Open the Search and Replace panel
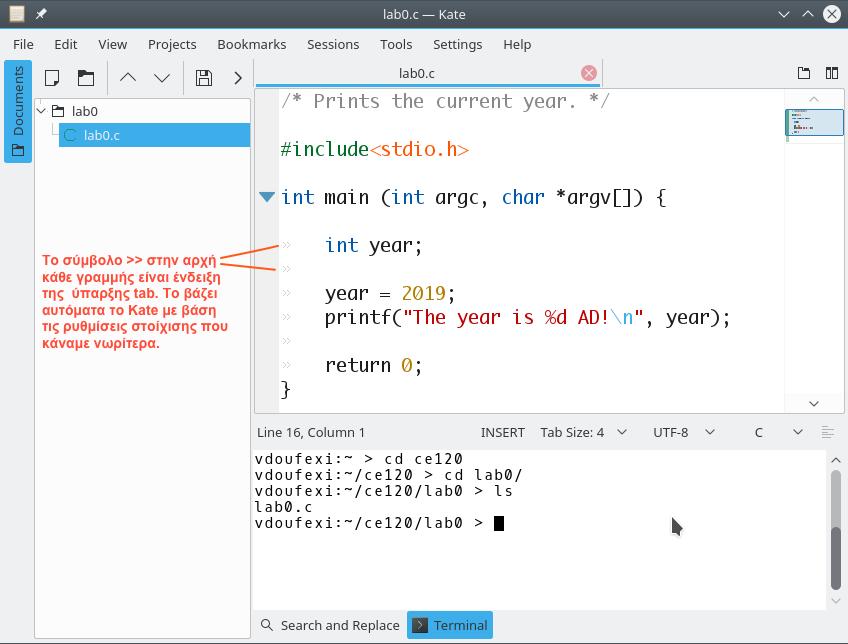The image size is (848, 644). [x=330, y=625]
